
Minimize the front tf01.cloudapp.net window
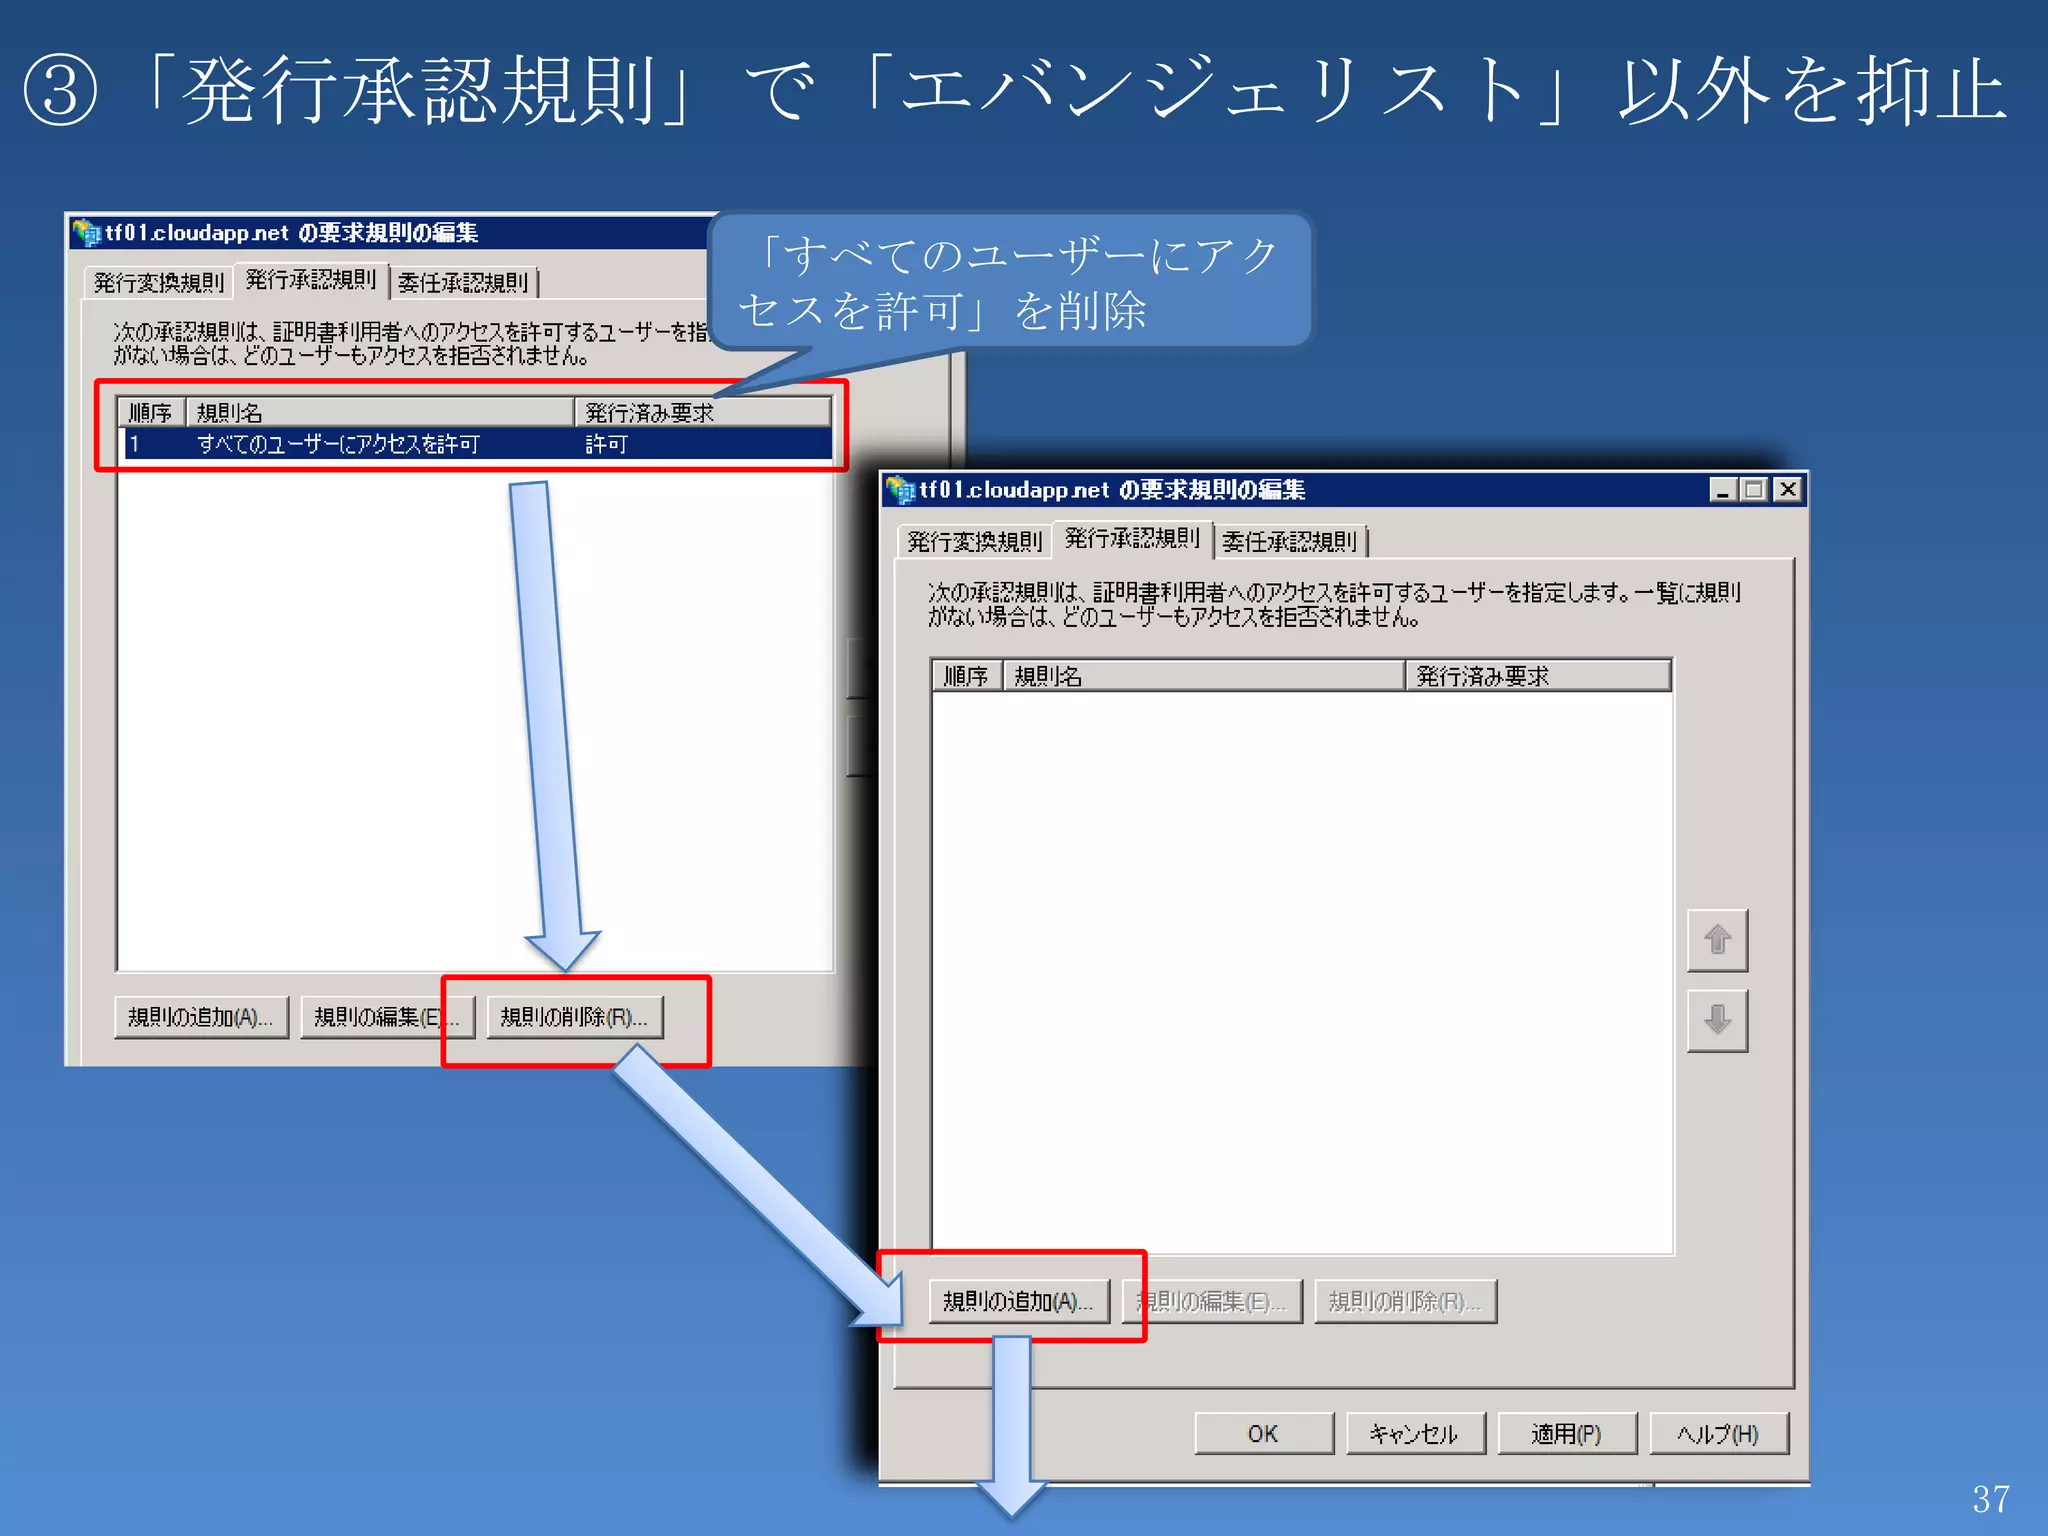pyautogui.click(x=1722, y=489)
